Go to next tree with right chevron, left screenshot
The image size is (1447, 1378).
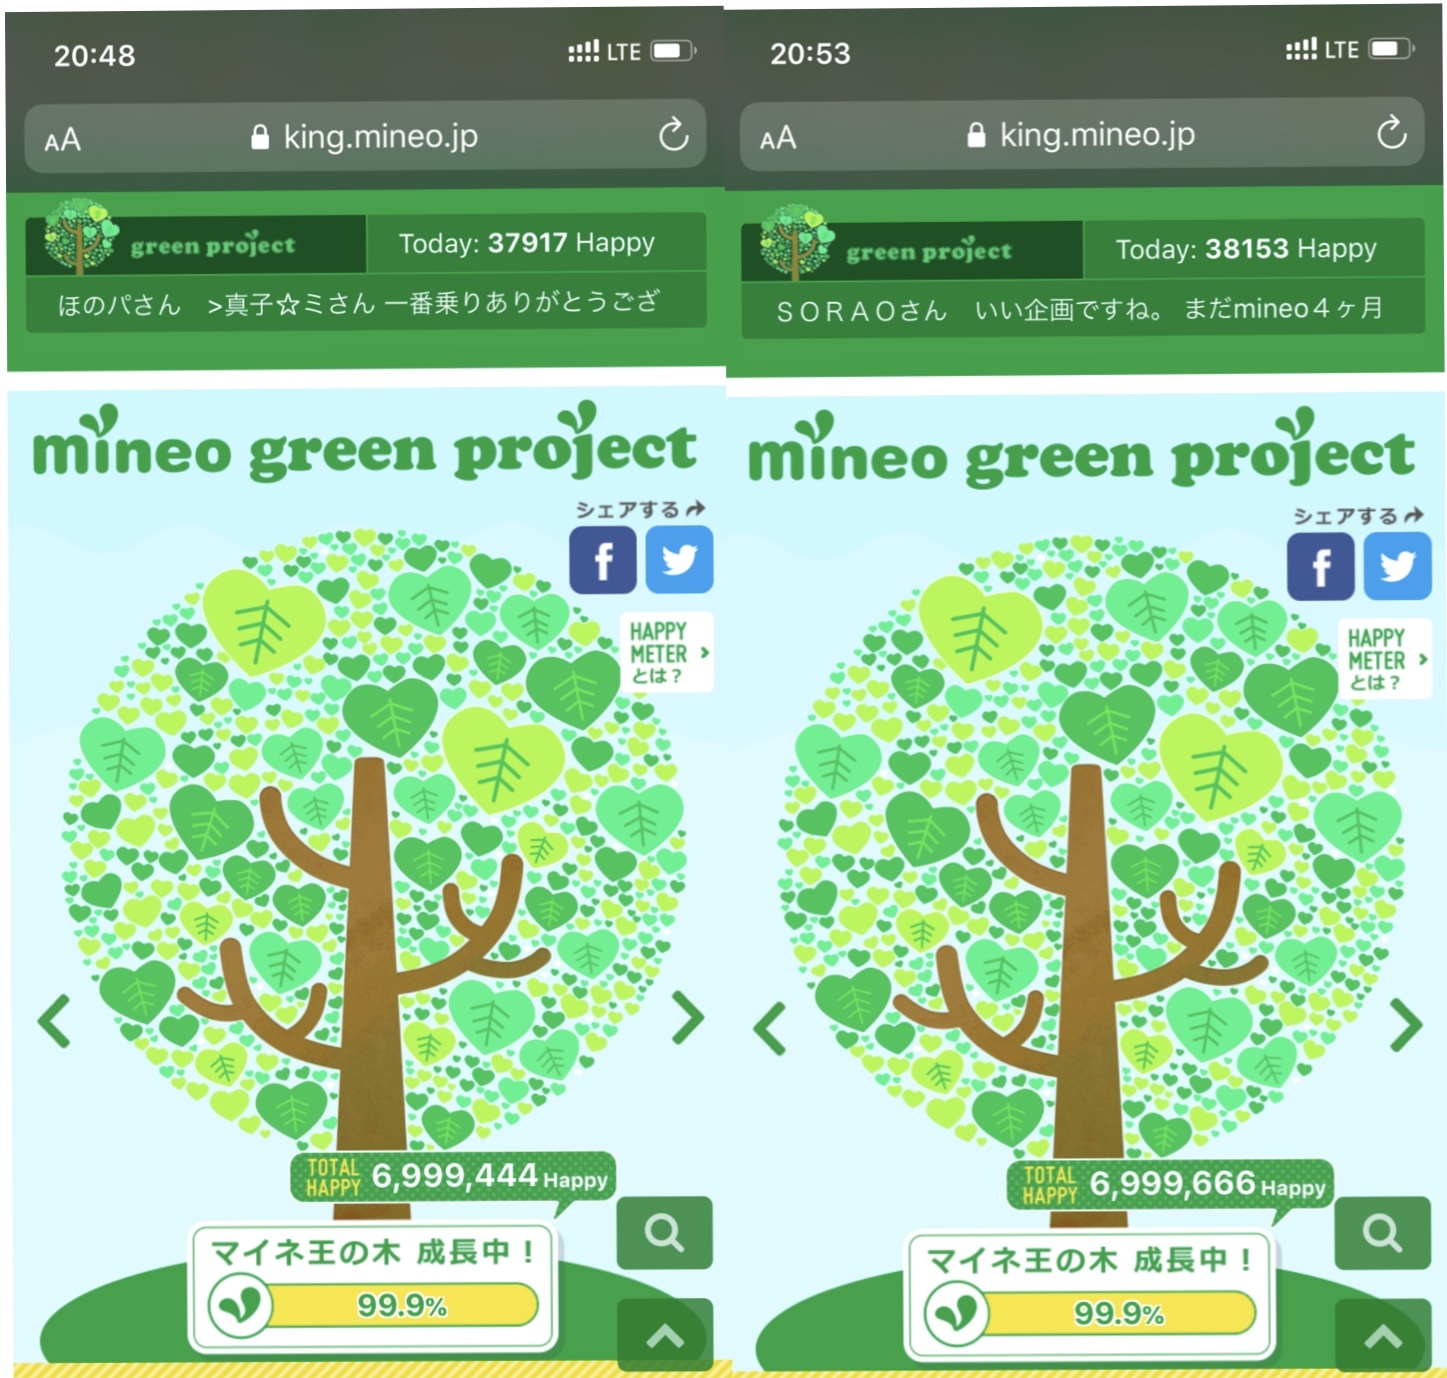pyautogui.click(x=688, y=1018)
